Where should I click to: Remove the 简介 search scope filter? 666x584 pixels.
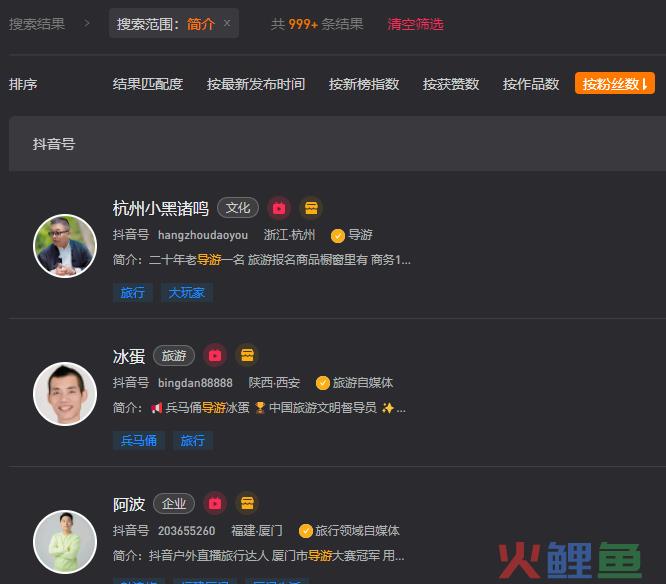[x=227, y=23]
